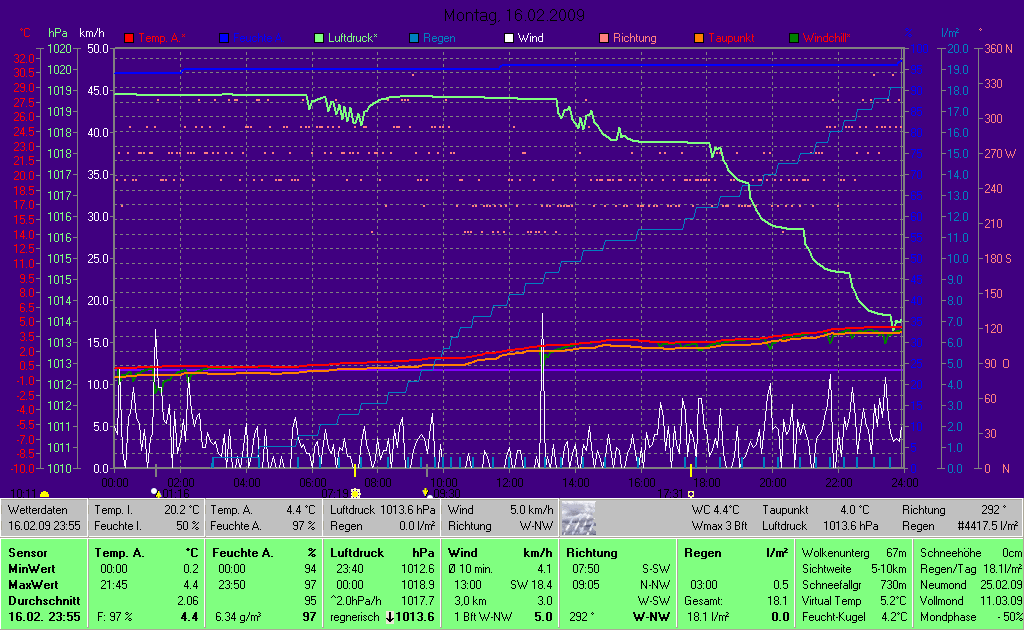Toggle the red Temp. A. legend square
The image size is (1024, 630).
(x=128, y=38)
